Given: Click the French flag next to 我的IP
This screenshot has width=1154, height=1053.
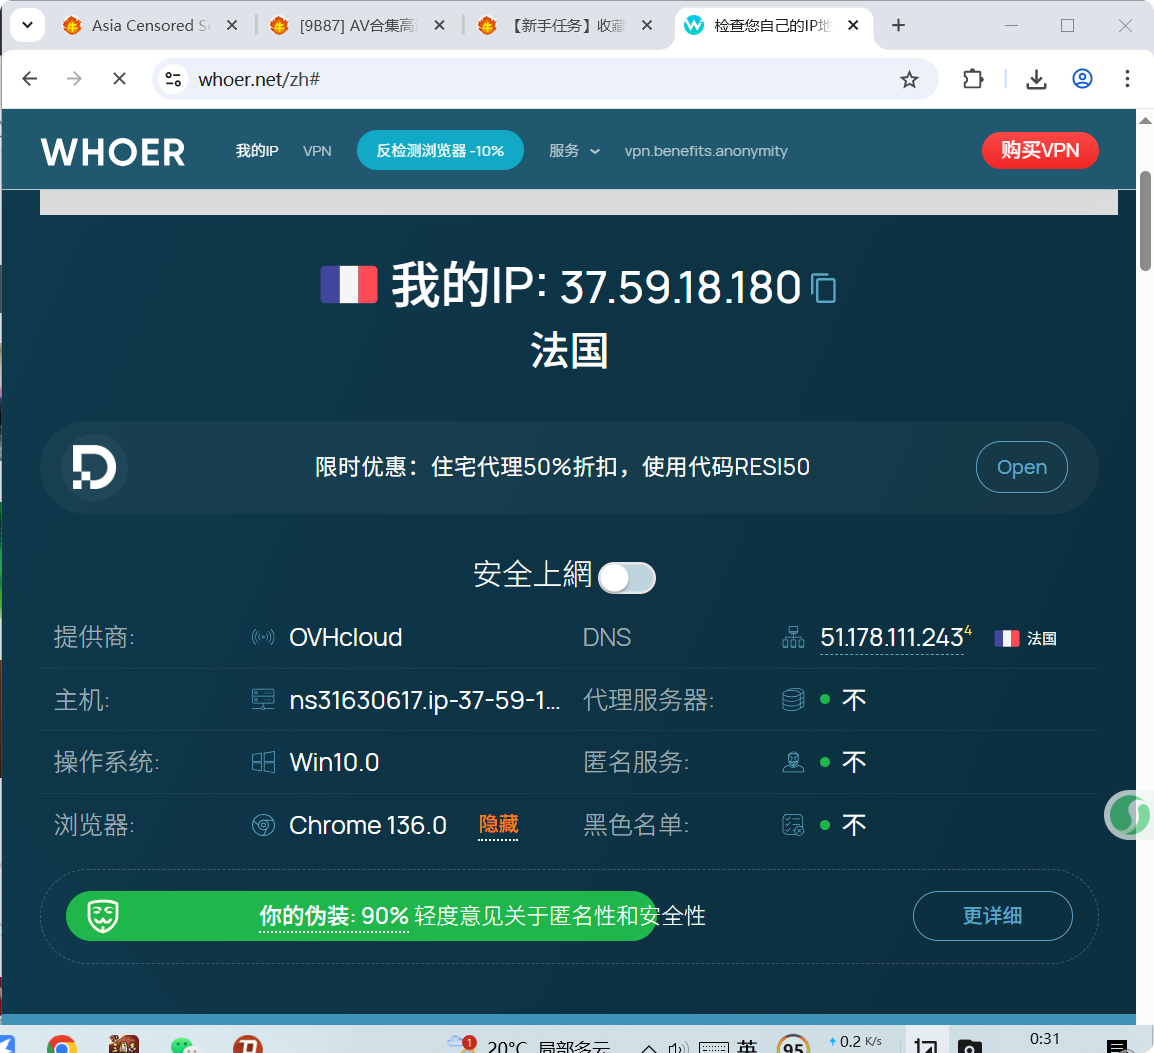Looking at the screenshot, I should point(349,285).
